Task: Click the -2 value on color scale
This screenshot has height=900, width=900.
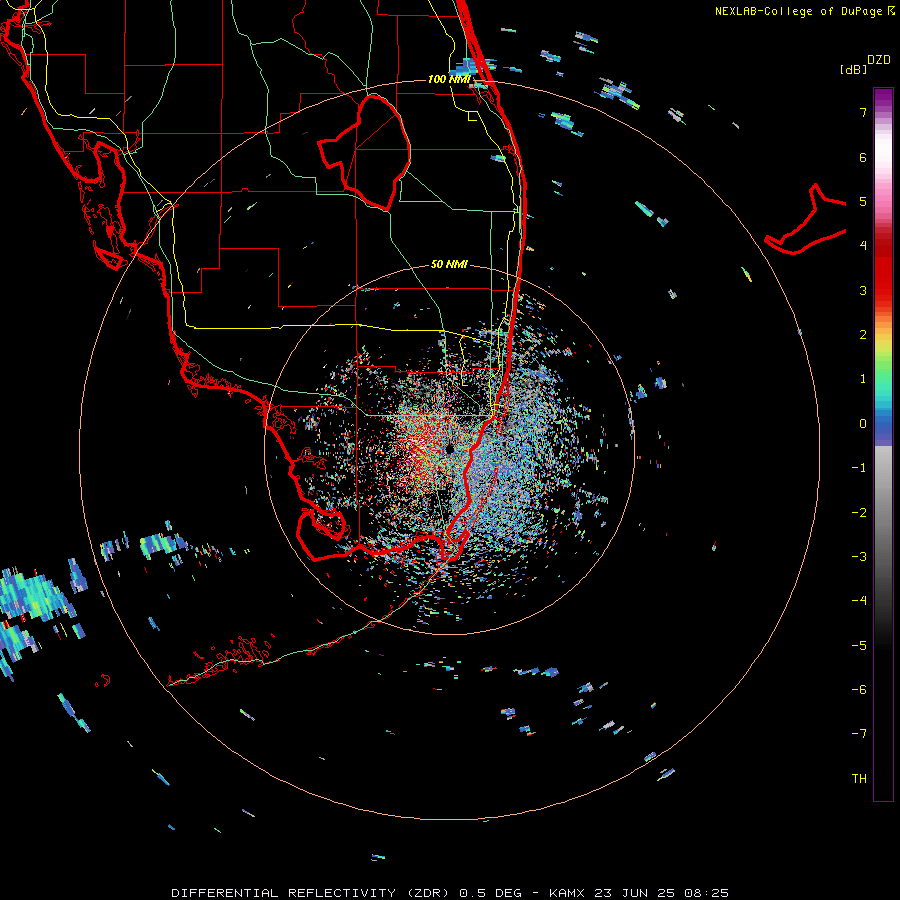Action: click(859, 512)
